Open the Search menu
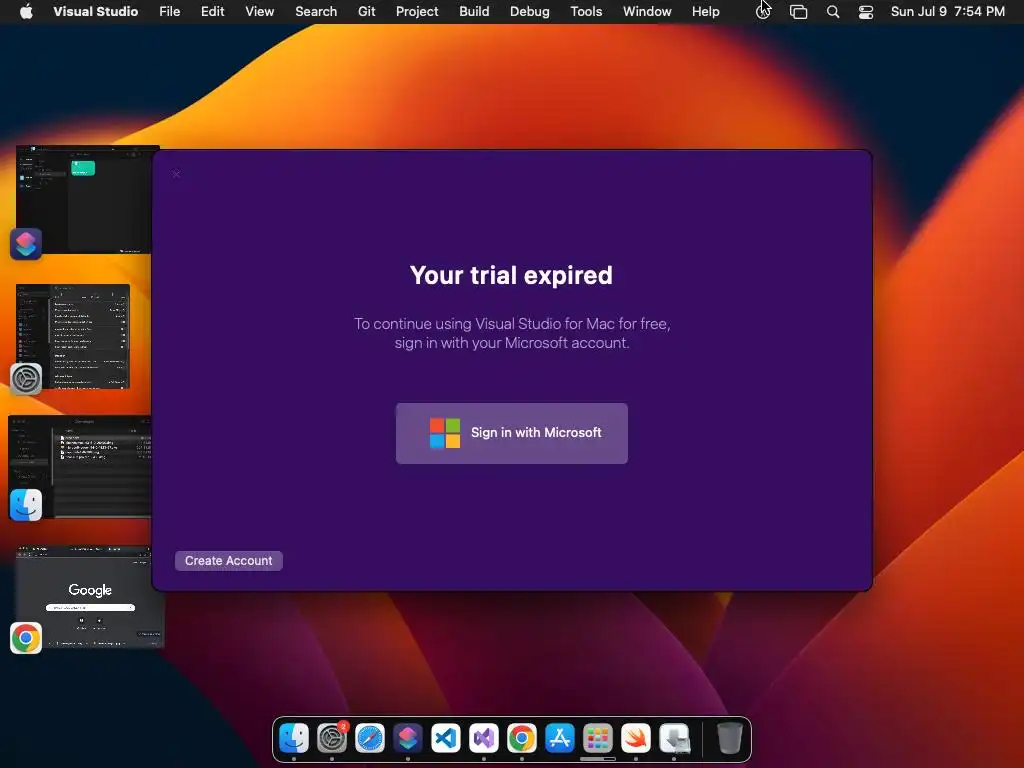The height and width of the screenshot is (768, 1024). pos(316,11)
